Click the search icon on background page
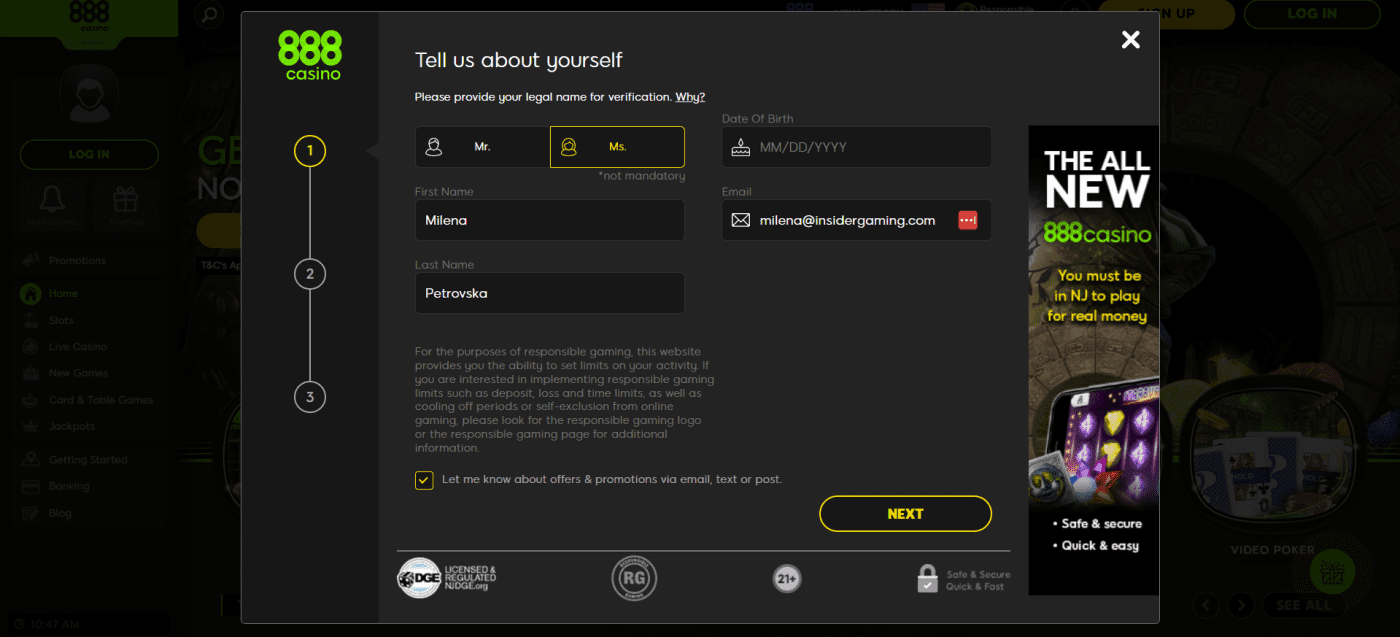 pyautogui.click(x=210, y=15)
